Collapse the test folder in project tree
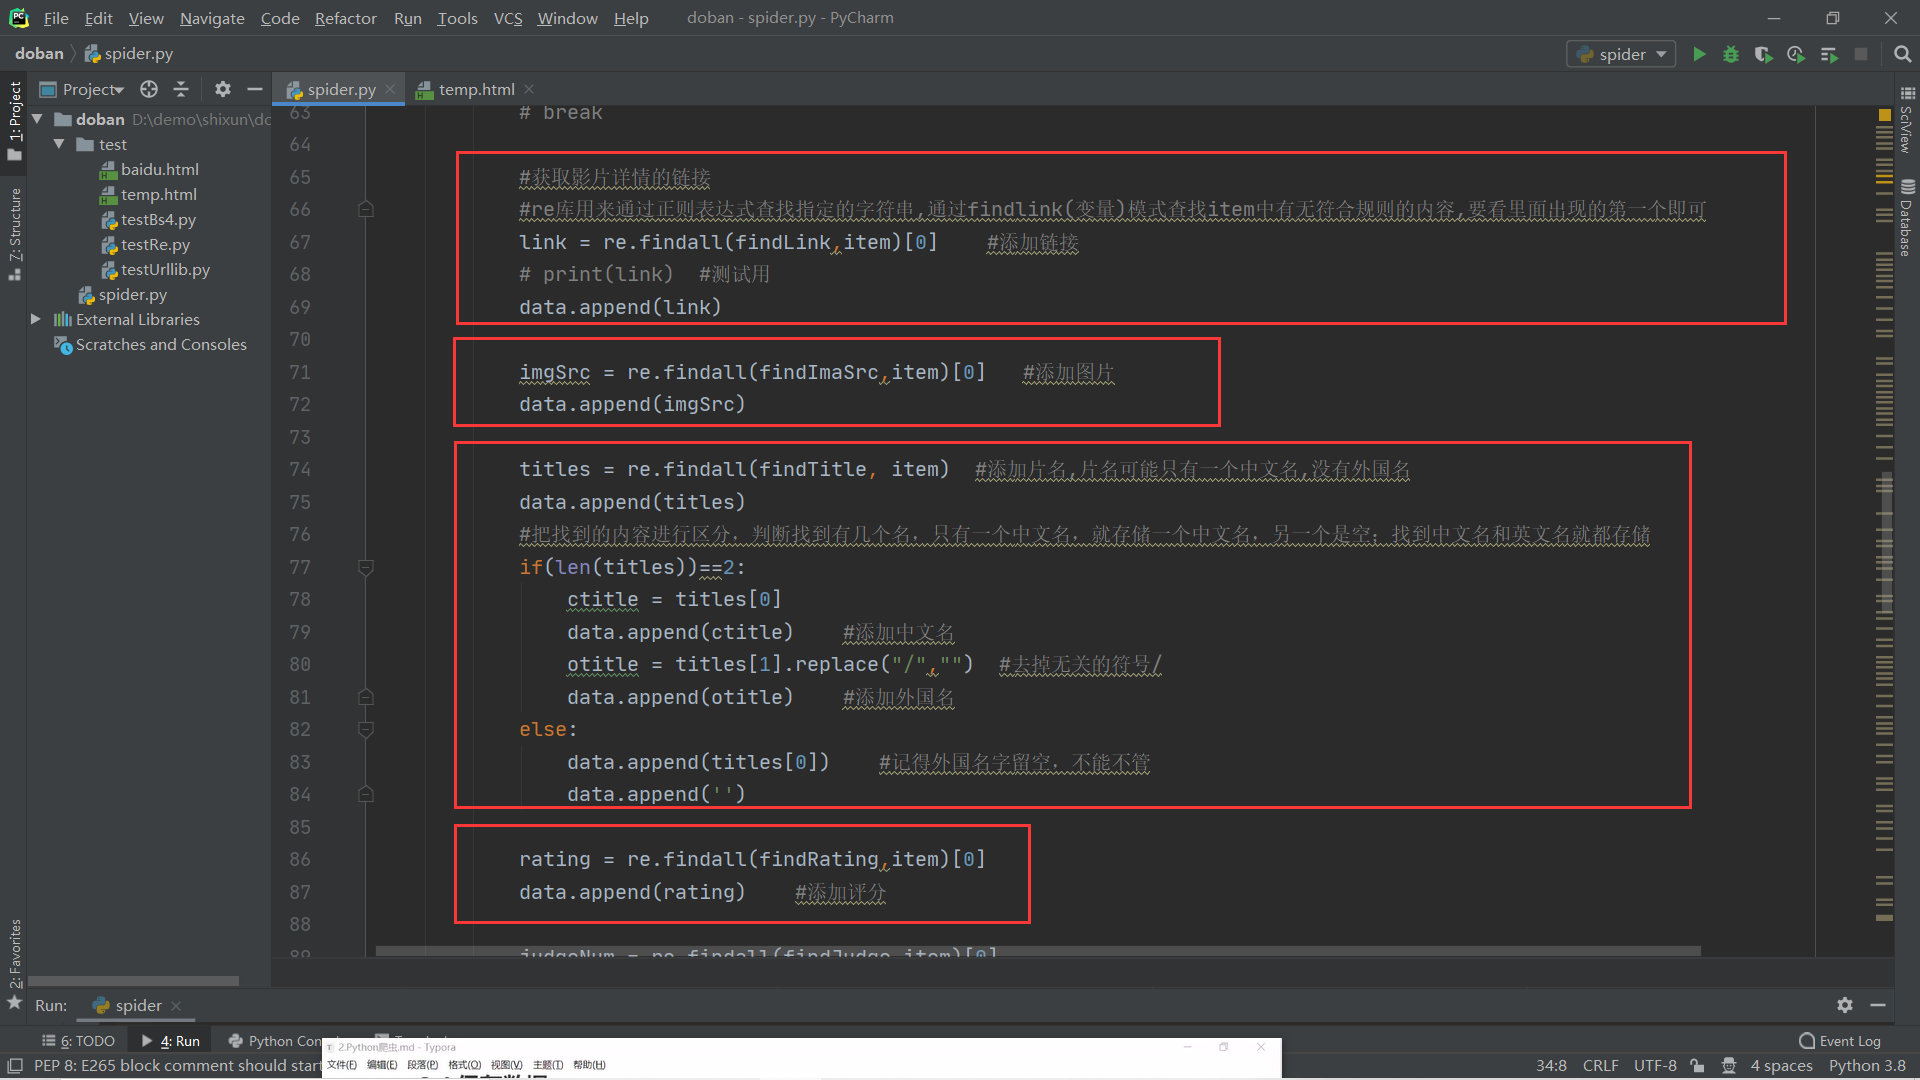Image resolution: width=1920 pixels, height=1080 pixels. click(59, 144)
